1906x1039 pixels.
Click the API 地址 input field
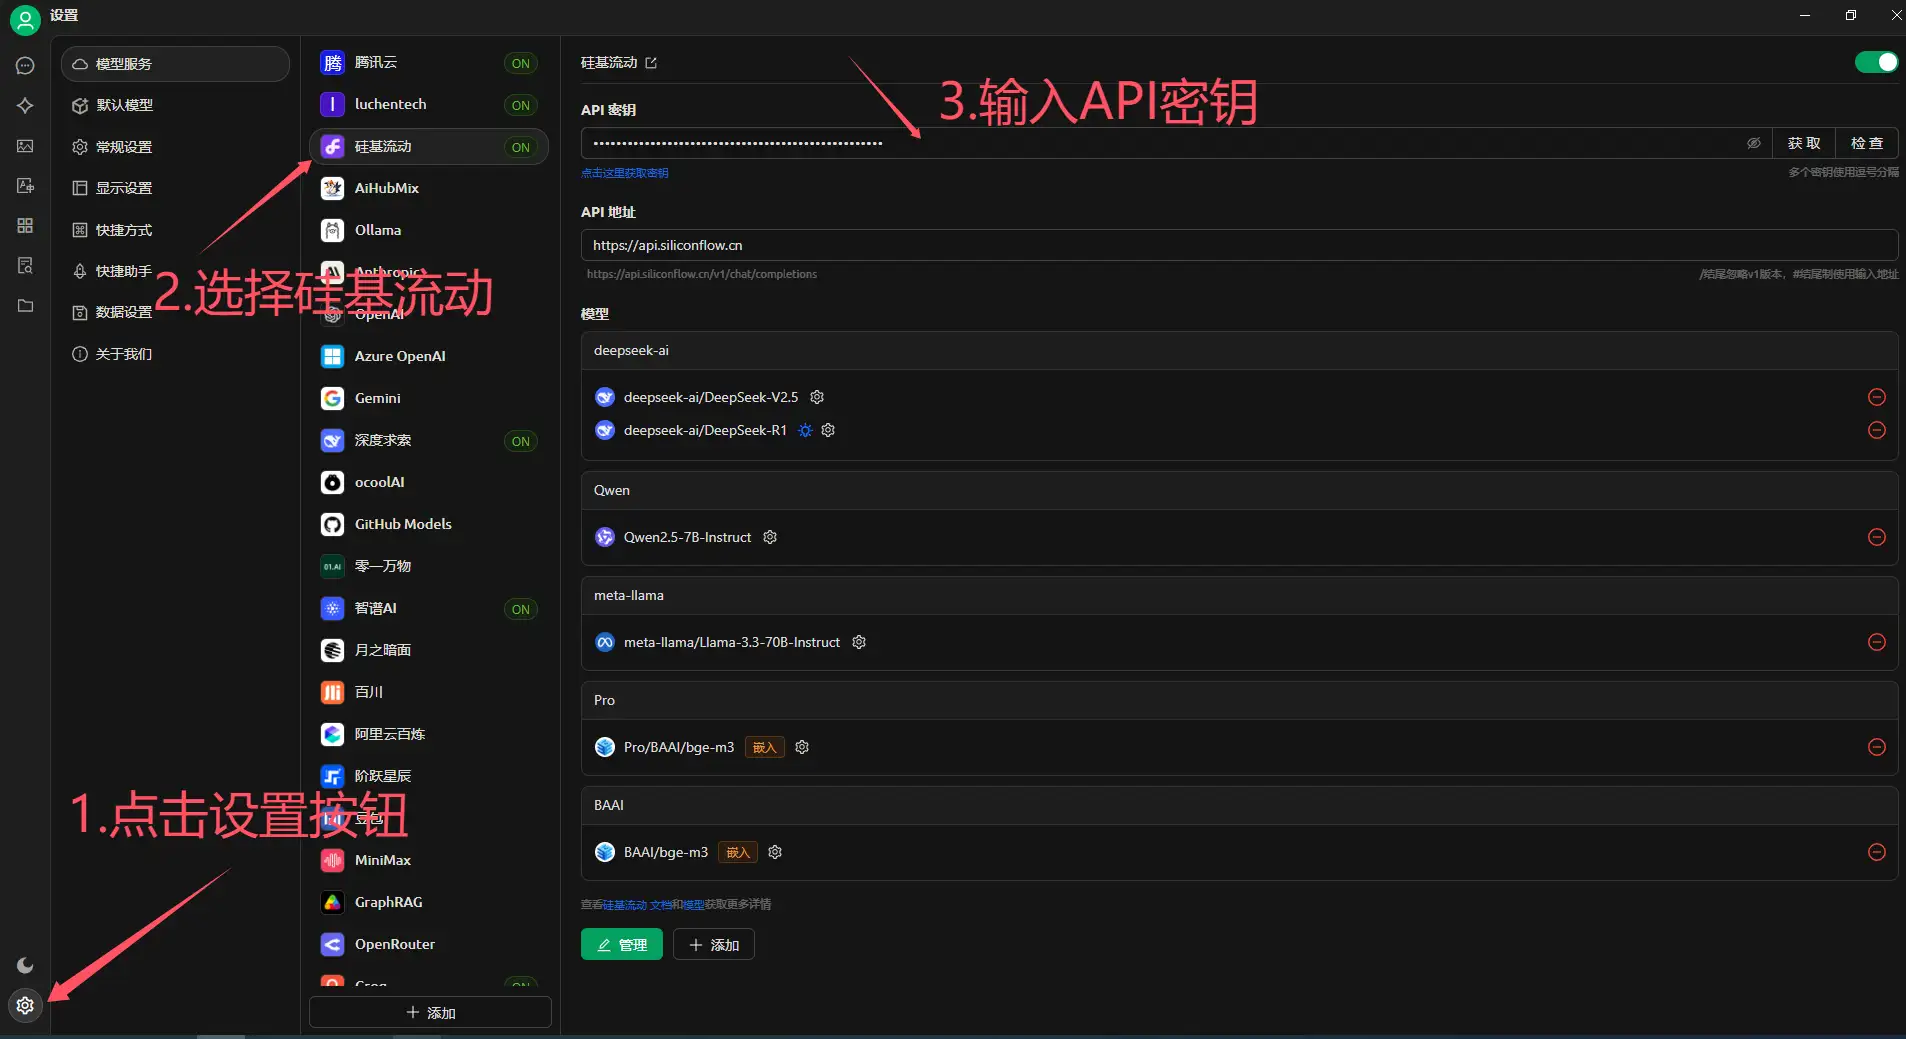coord(1100,245)
